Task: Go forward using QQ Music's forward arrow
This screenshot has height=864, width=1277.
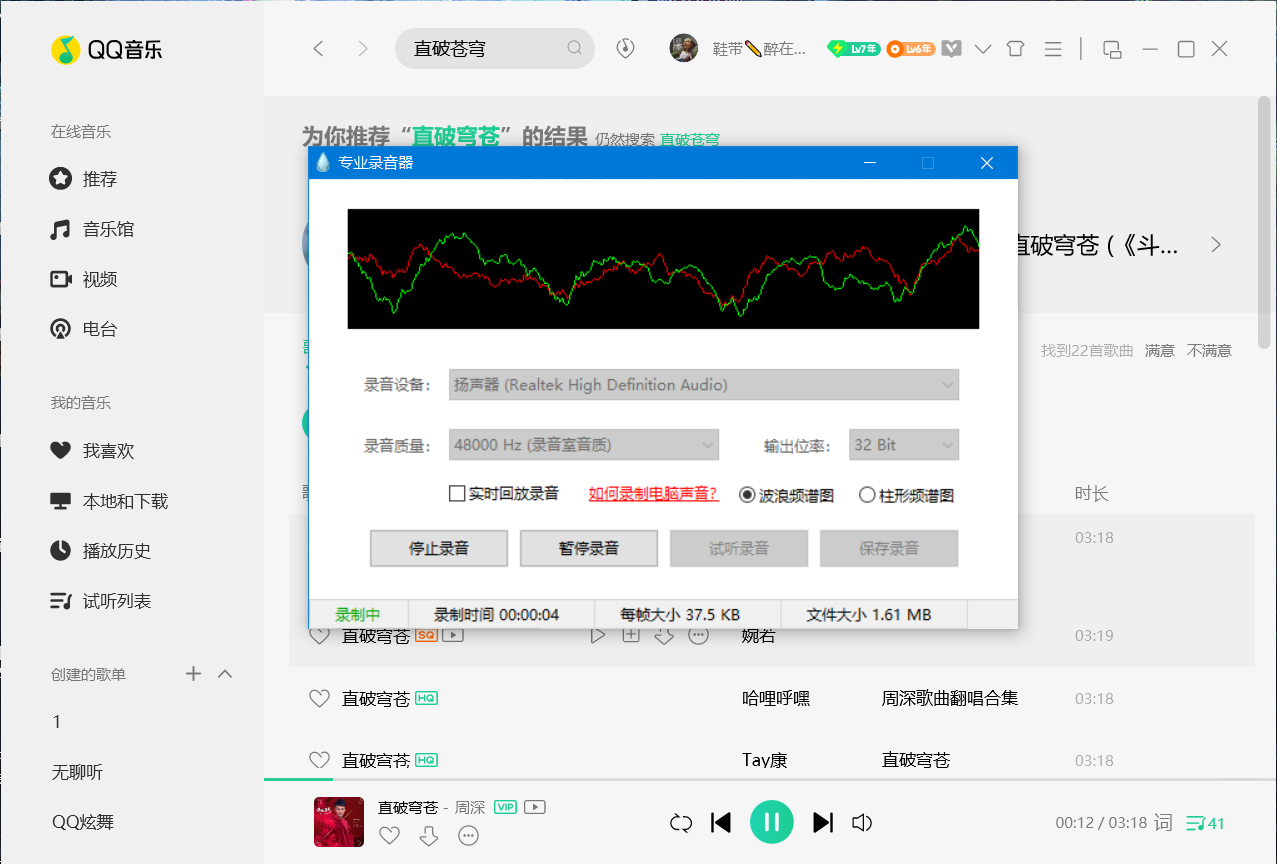Action: coord(363,48)
